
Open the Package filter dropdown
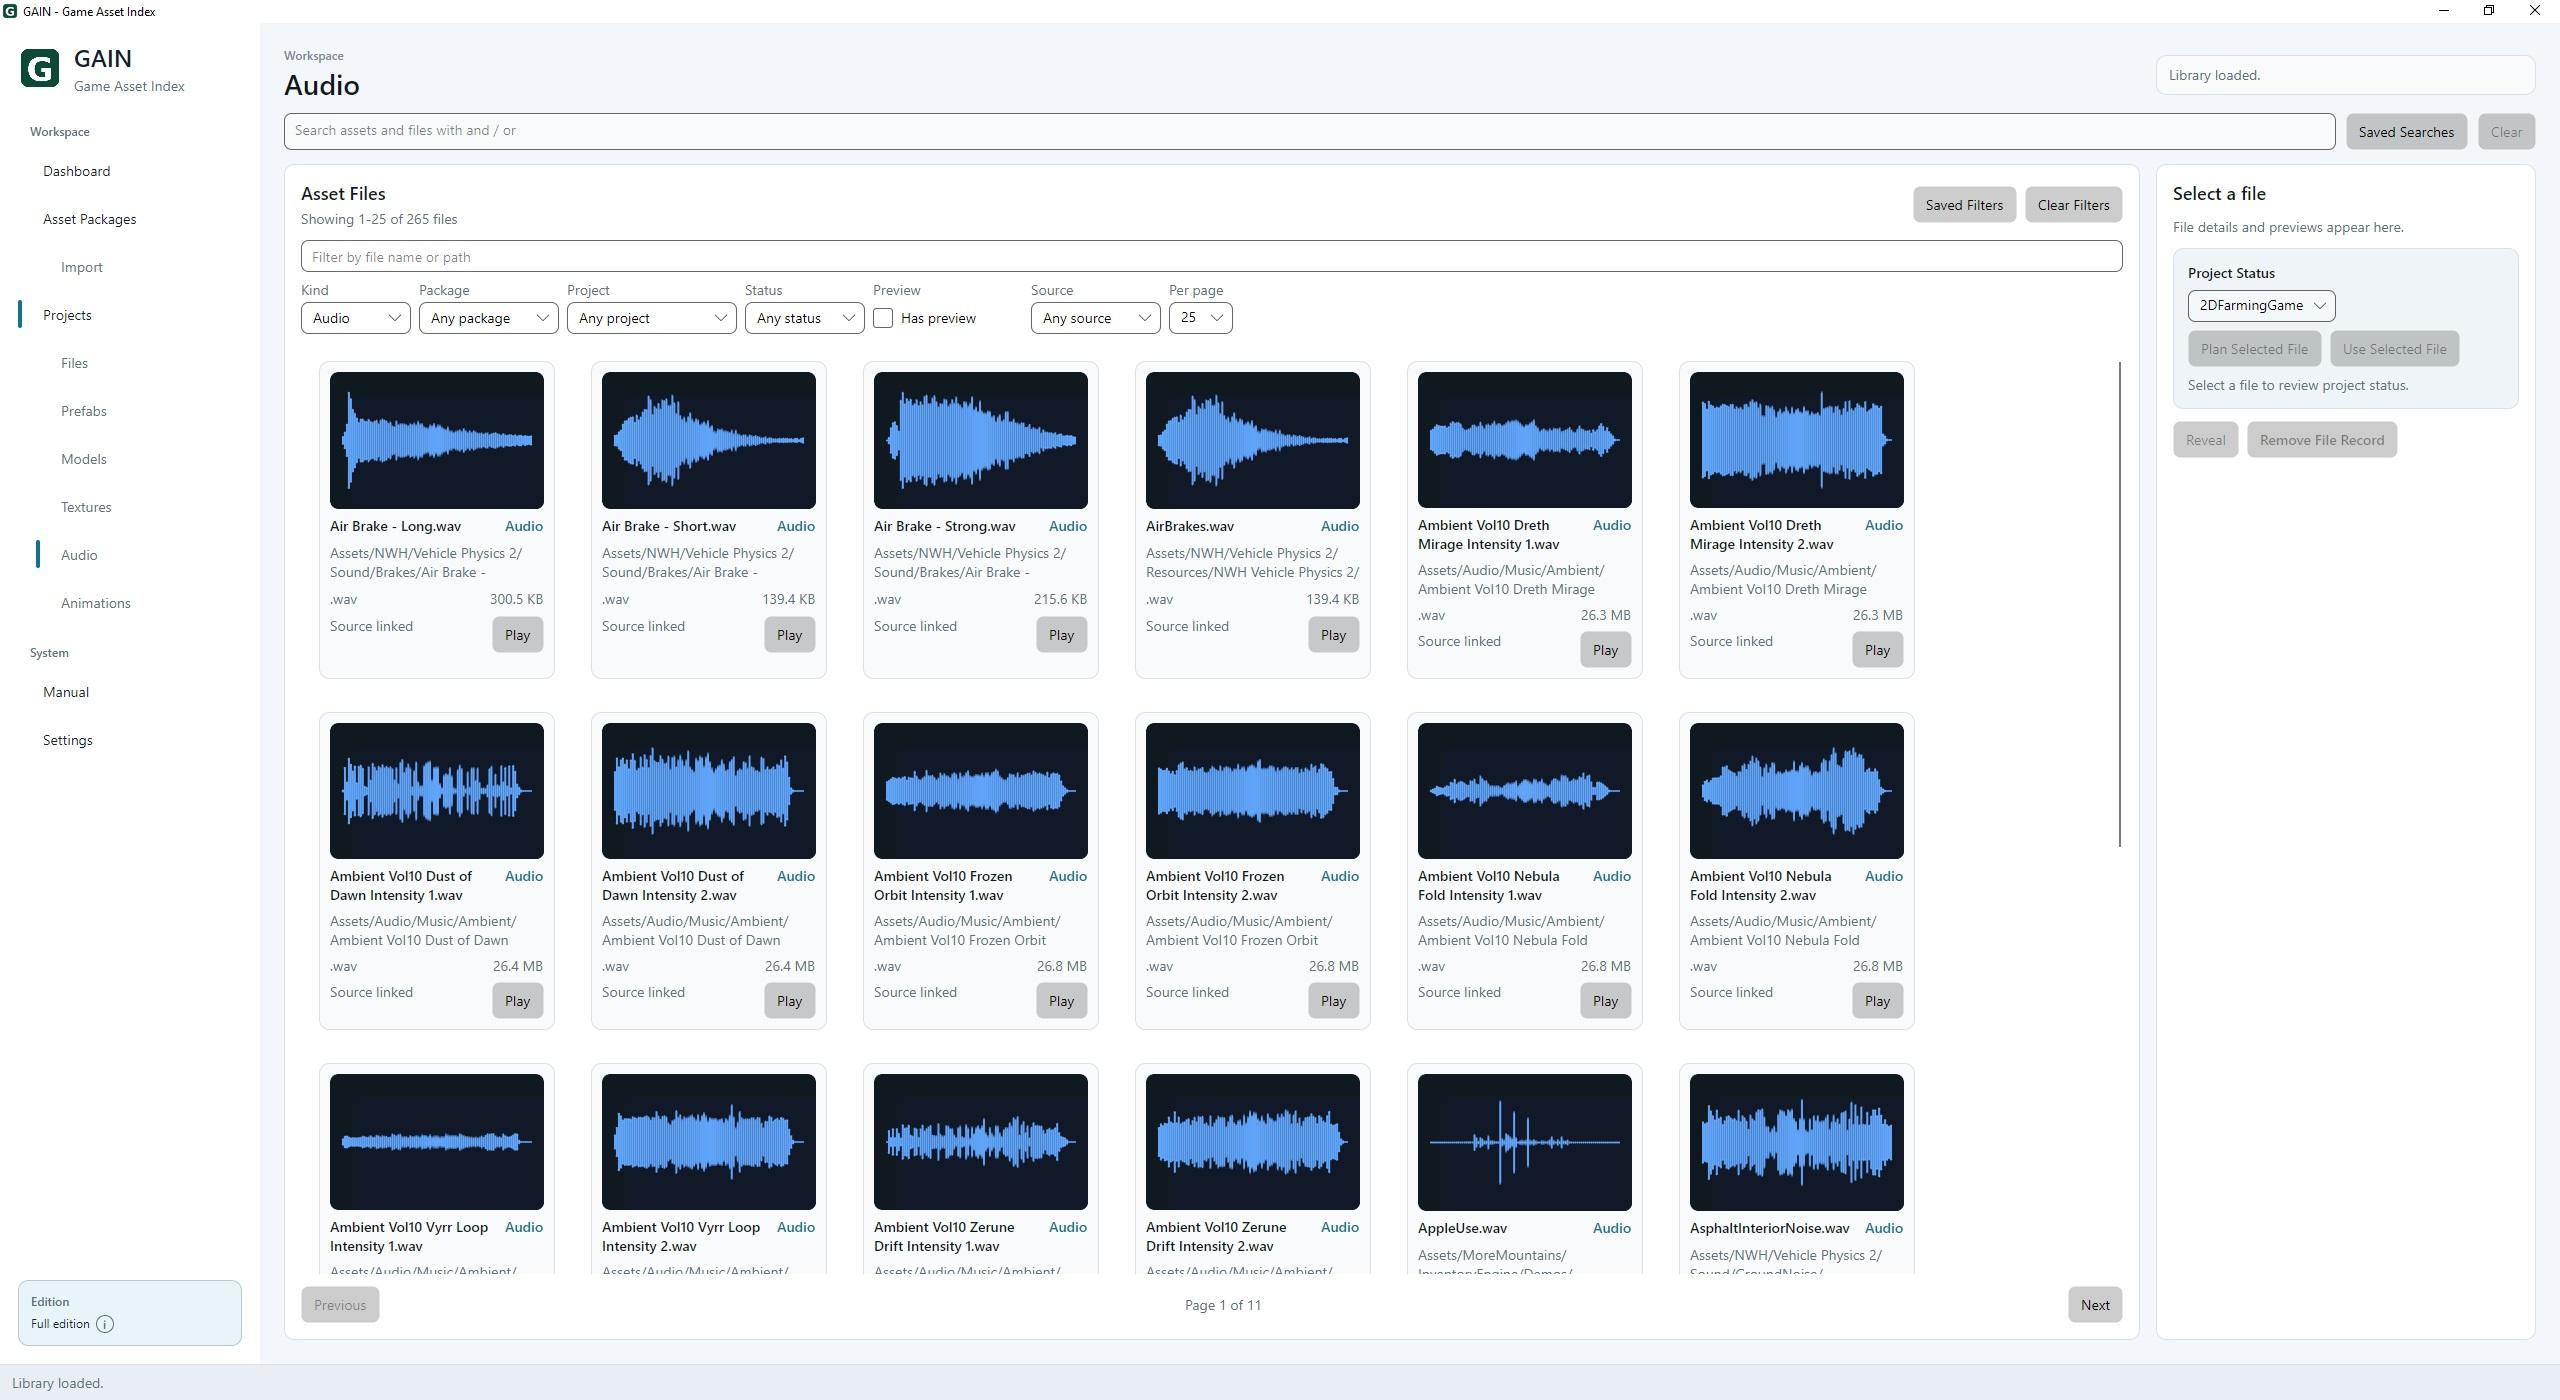point(488,318)
